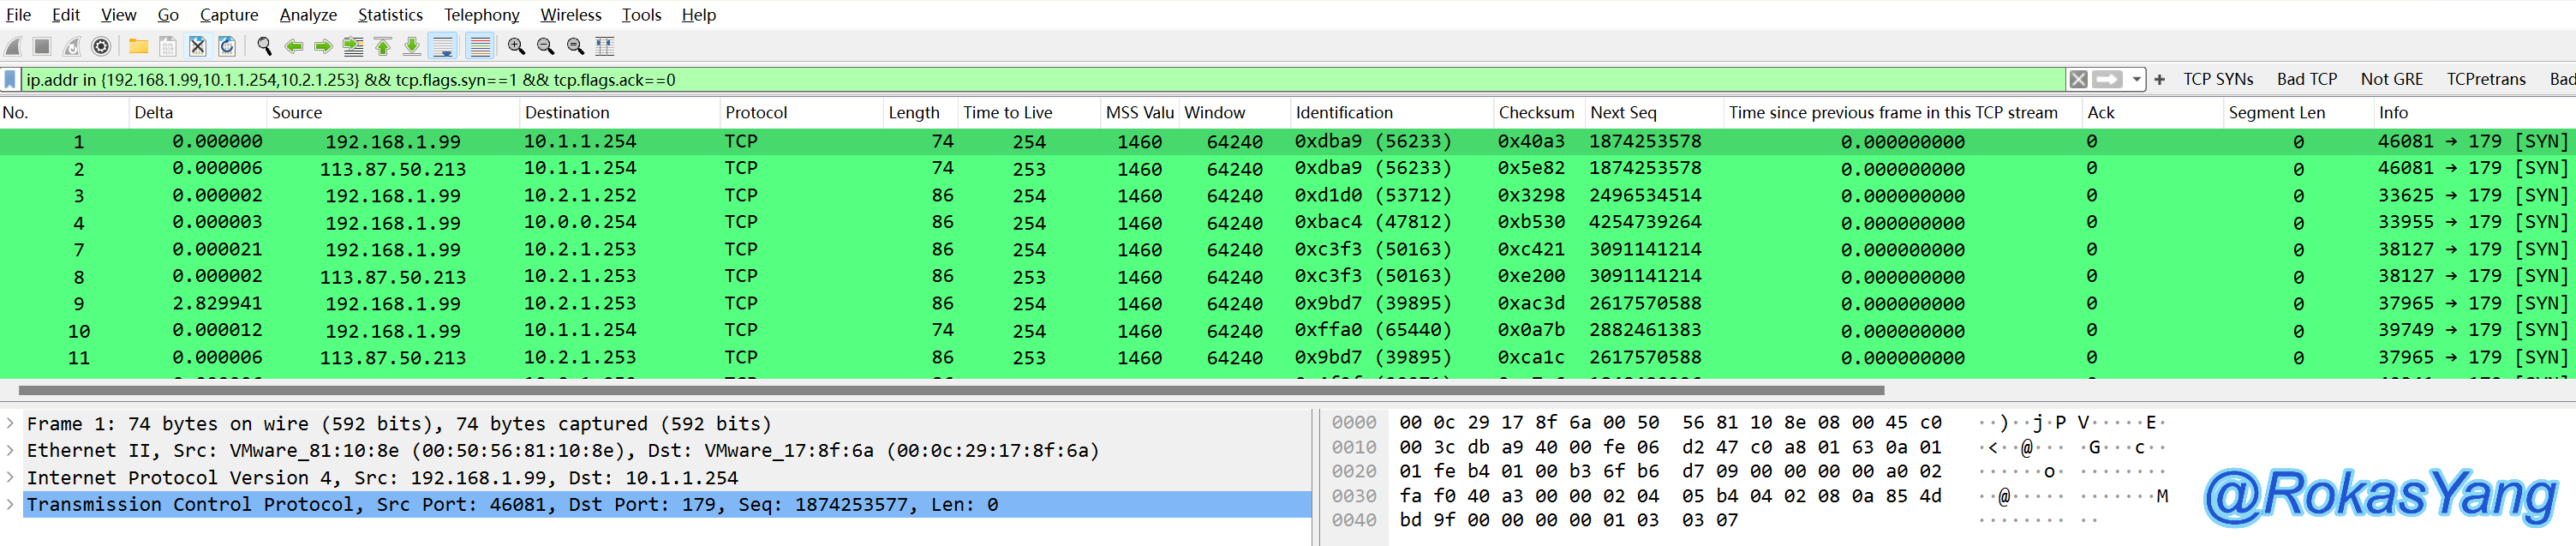
Task: Click the Find Packet magnifier icon
Action: (x=264, y=46)
